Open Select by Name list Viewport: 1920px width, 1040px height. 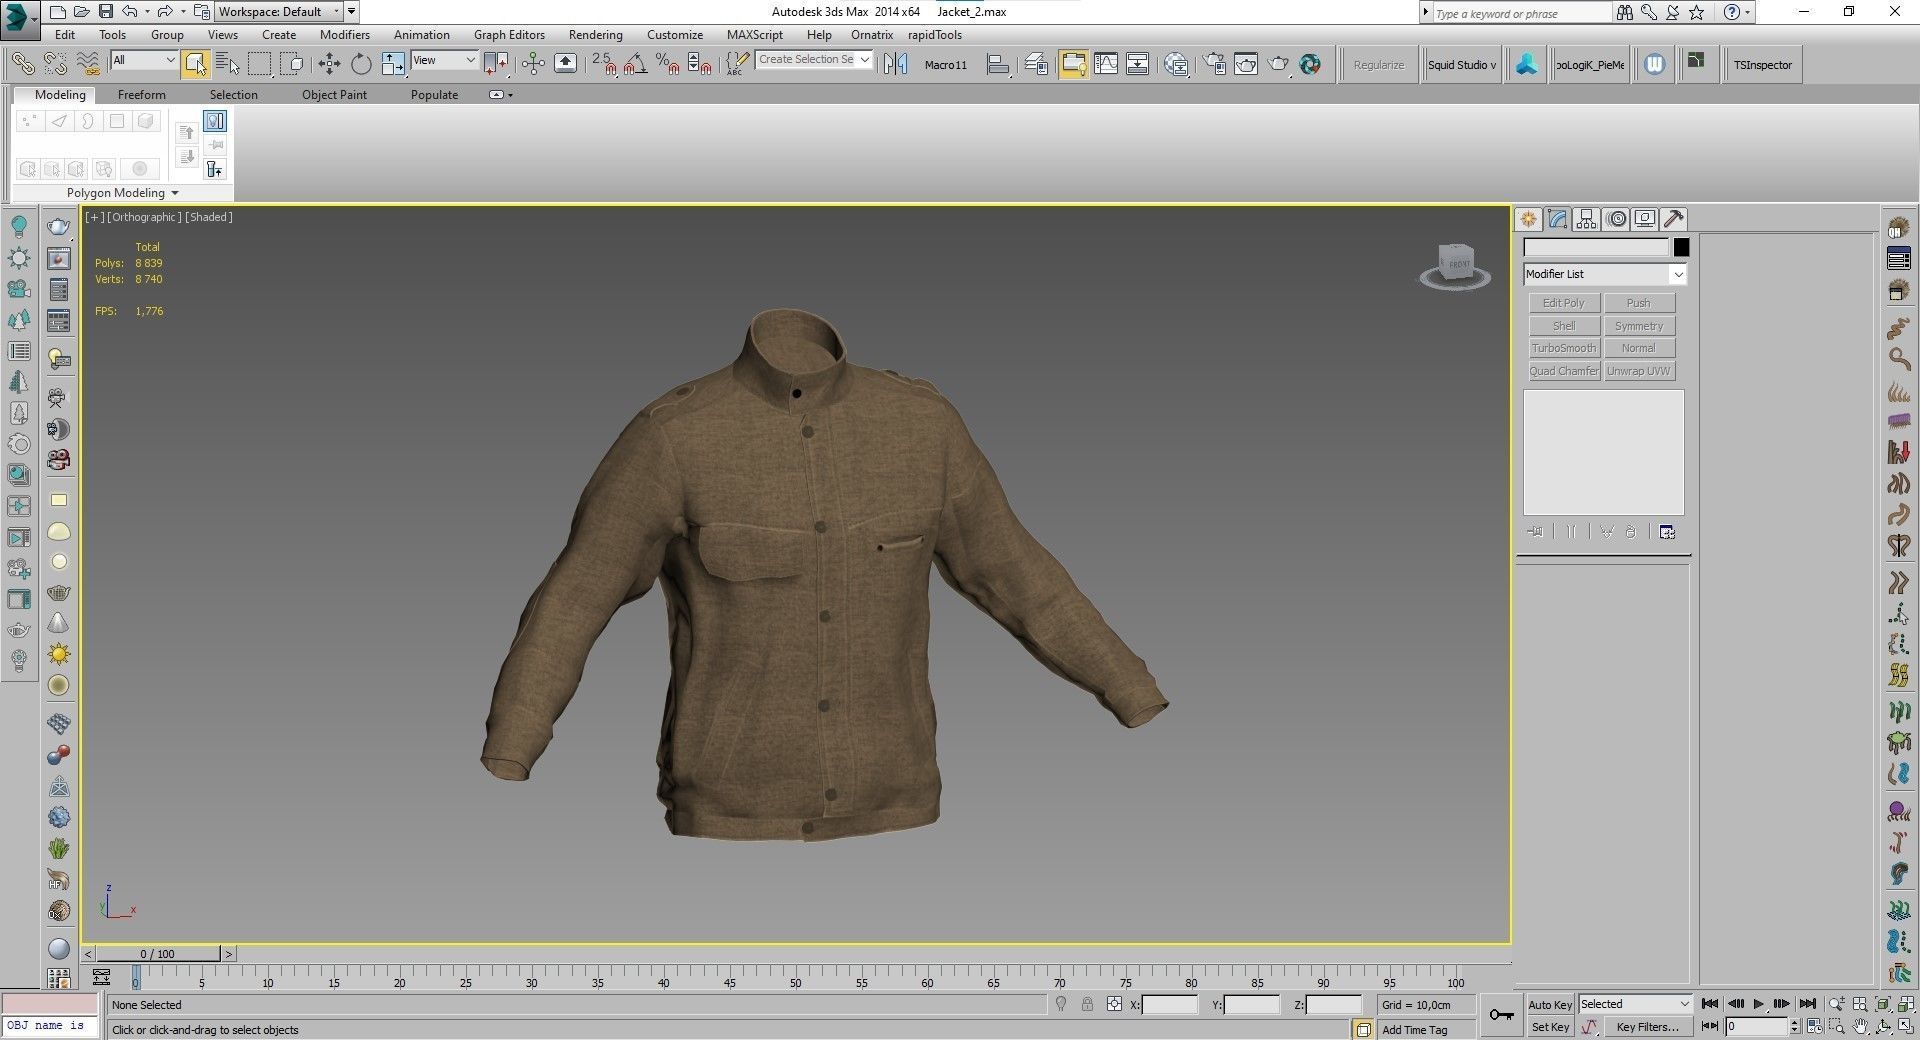227,64
